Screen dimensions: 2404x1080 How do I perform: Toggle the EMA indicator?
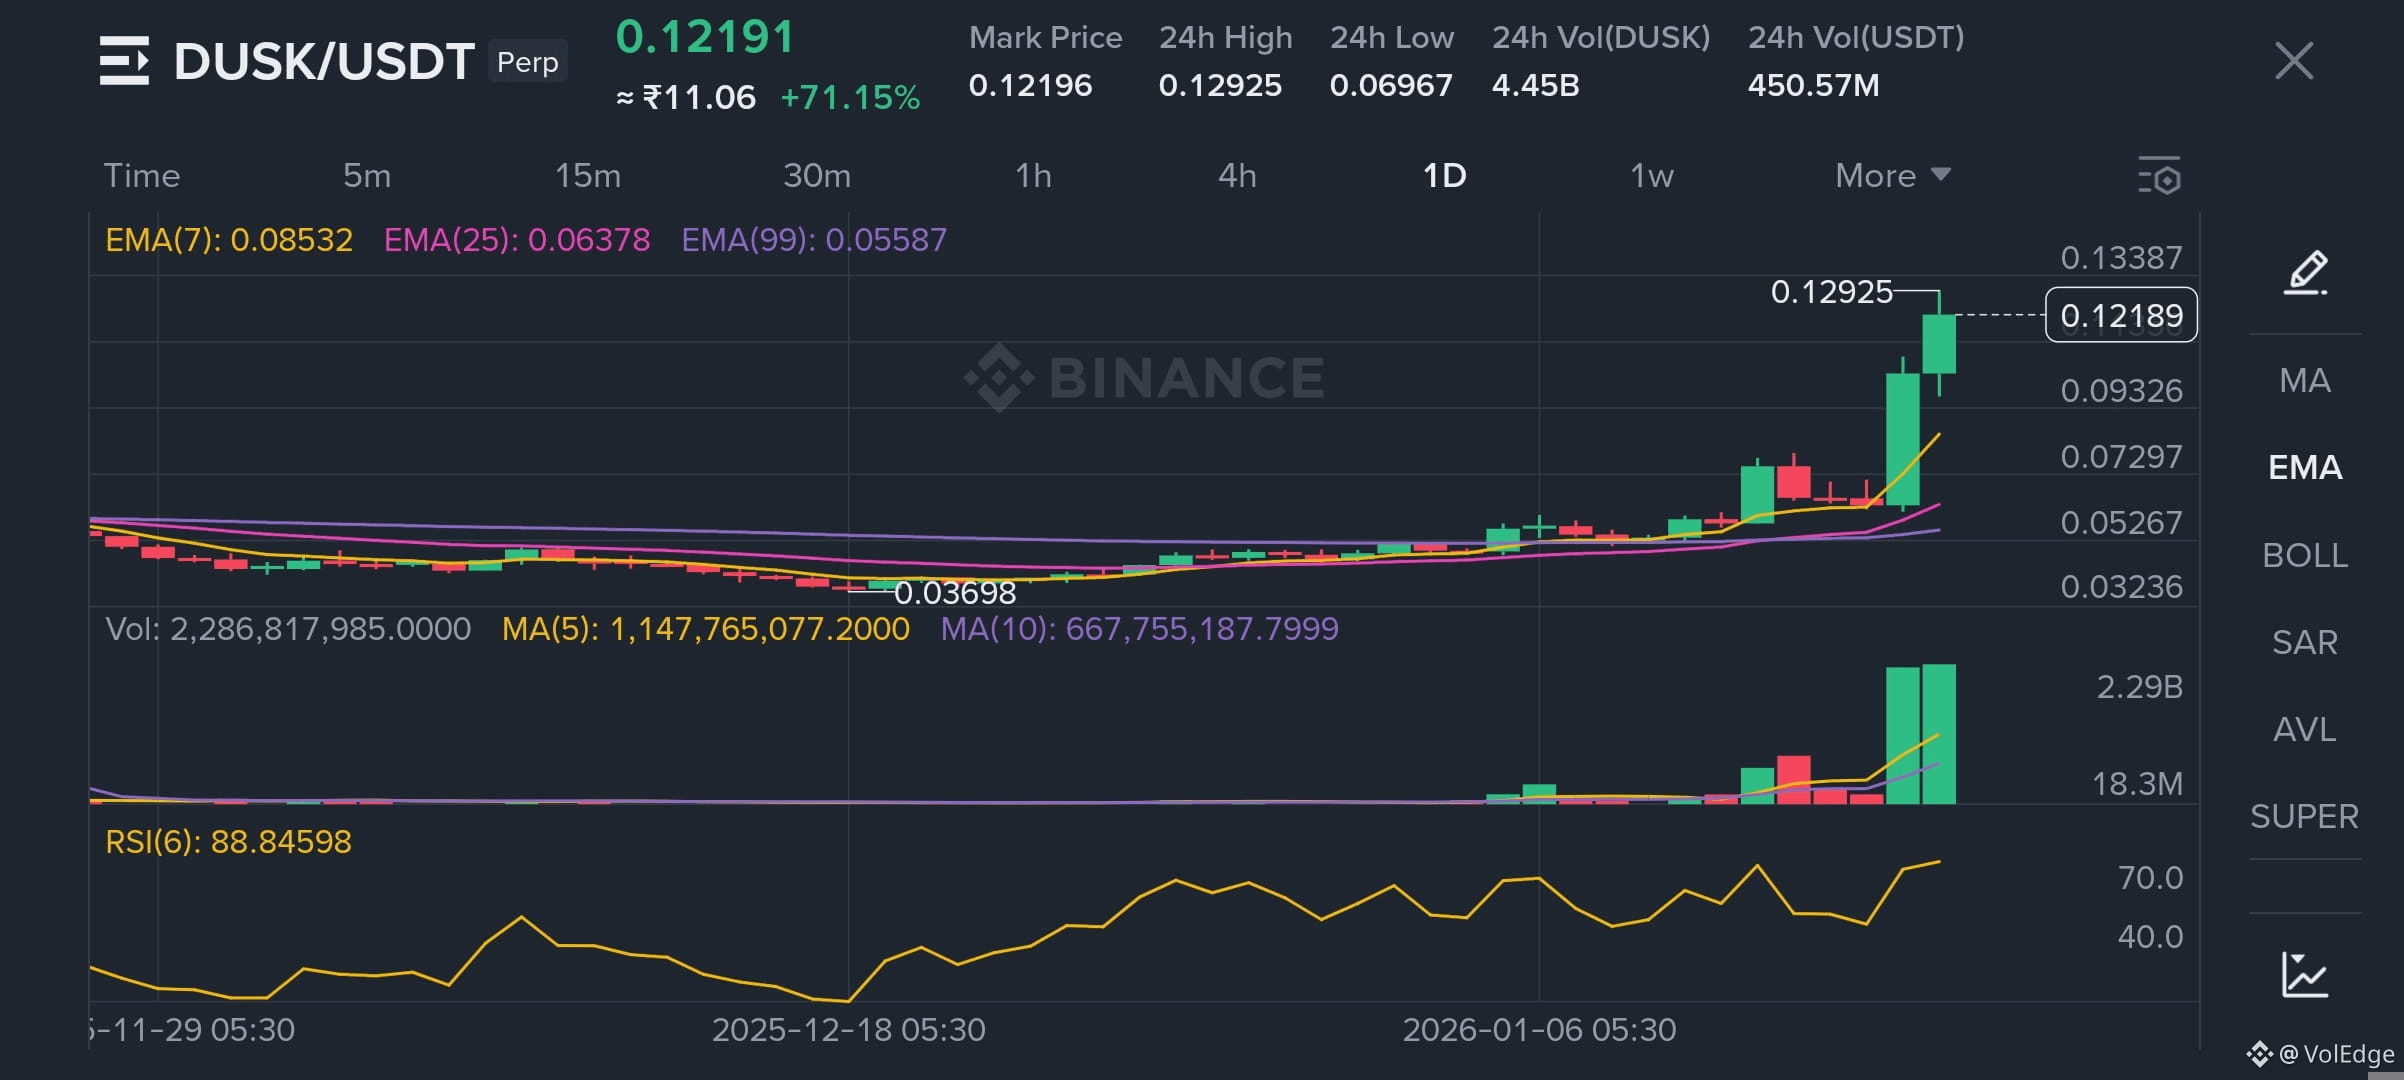[x=2305, y=468]
